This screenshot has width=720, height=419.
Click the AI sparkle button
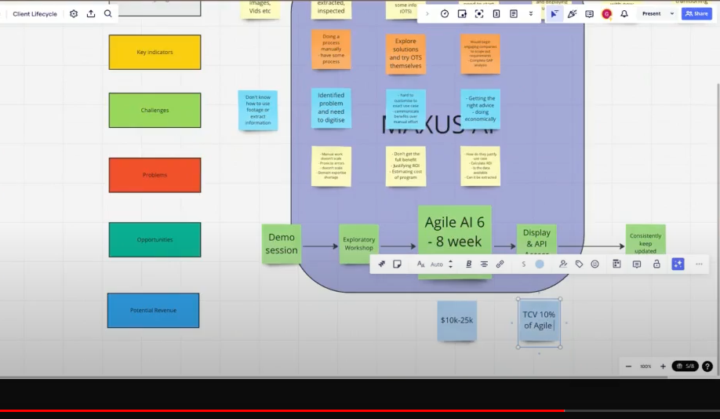click(678, 264)
